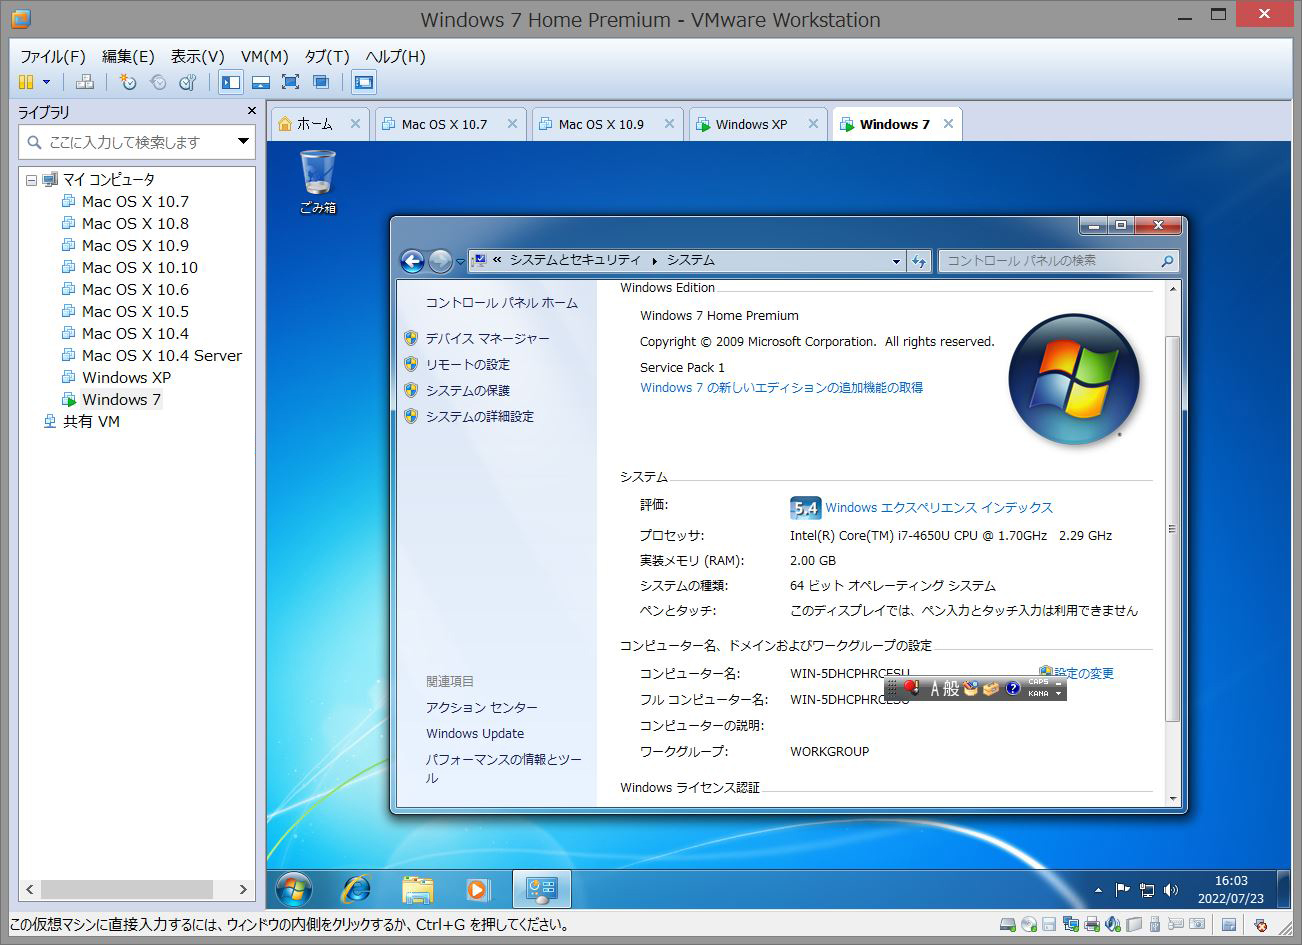Click the address bar refresh button

[920, 261]
